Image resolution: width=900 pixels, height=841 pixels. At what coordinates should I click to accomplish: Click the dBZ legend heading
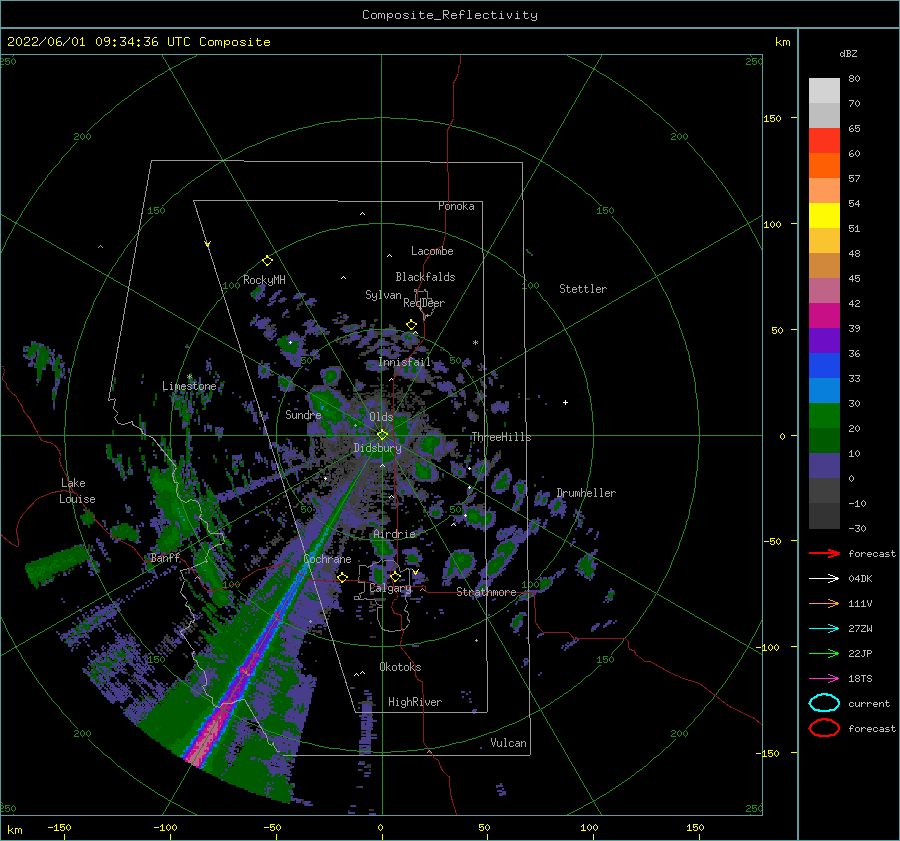848,54
